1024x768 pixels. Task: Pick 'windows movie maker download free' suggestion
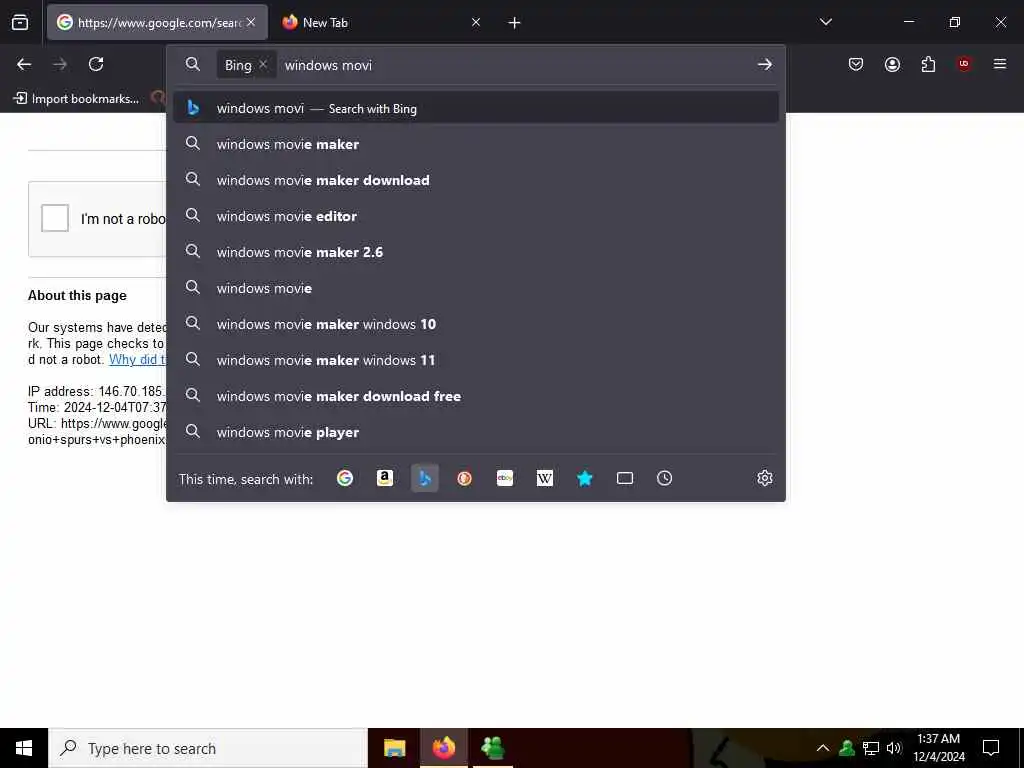tap(475, 396)
